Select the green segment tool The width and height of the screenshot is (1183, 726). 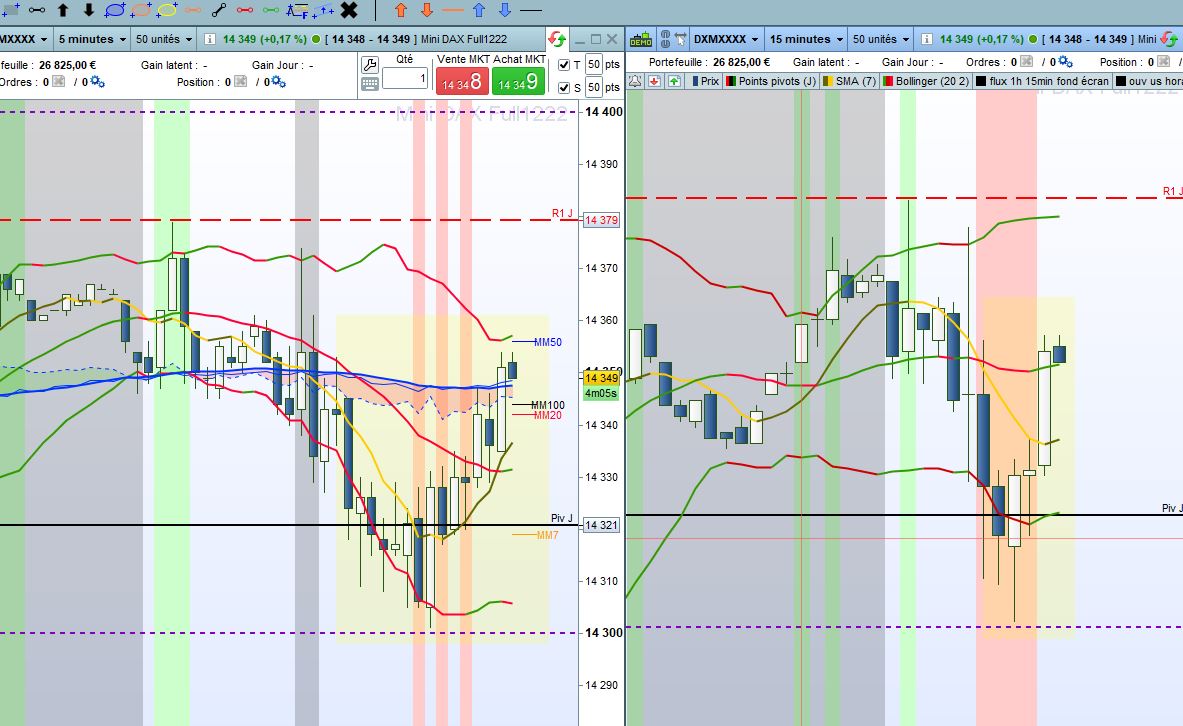pyautogui.click(x=271, y=11)
